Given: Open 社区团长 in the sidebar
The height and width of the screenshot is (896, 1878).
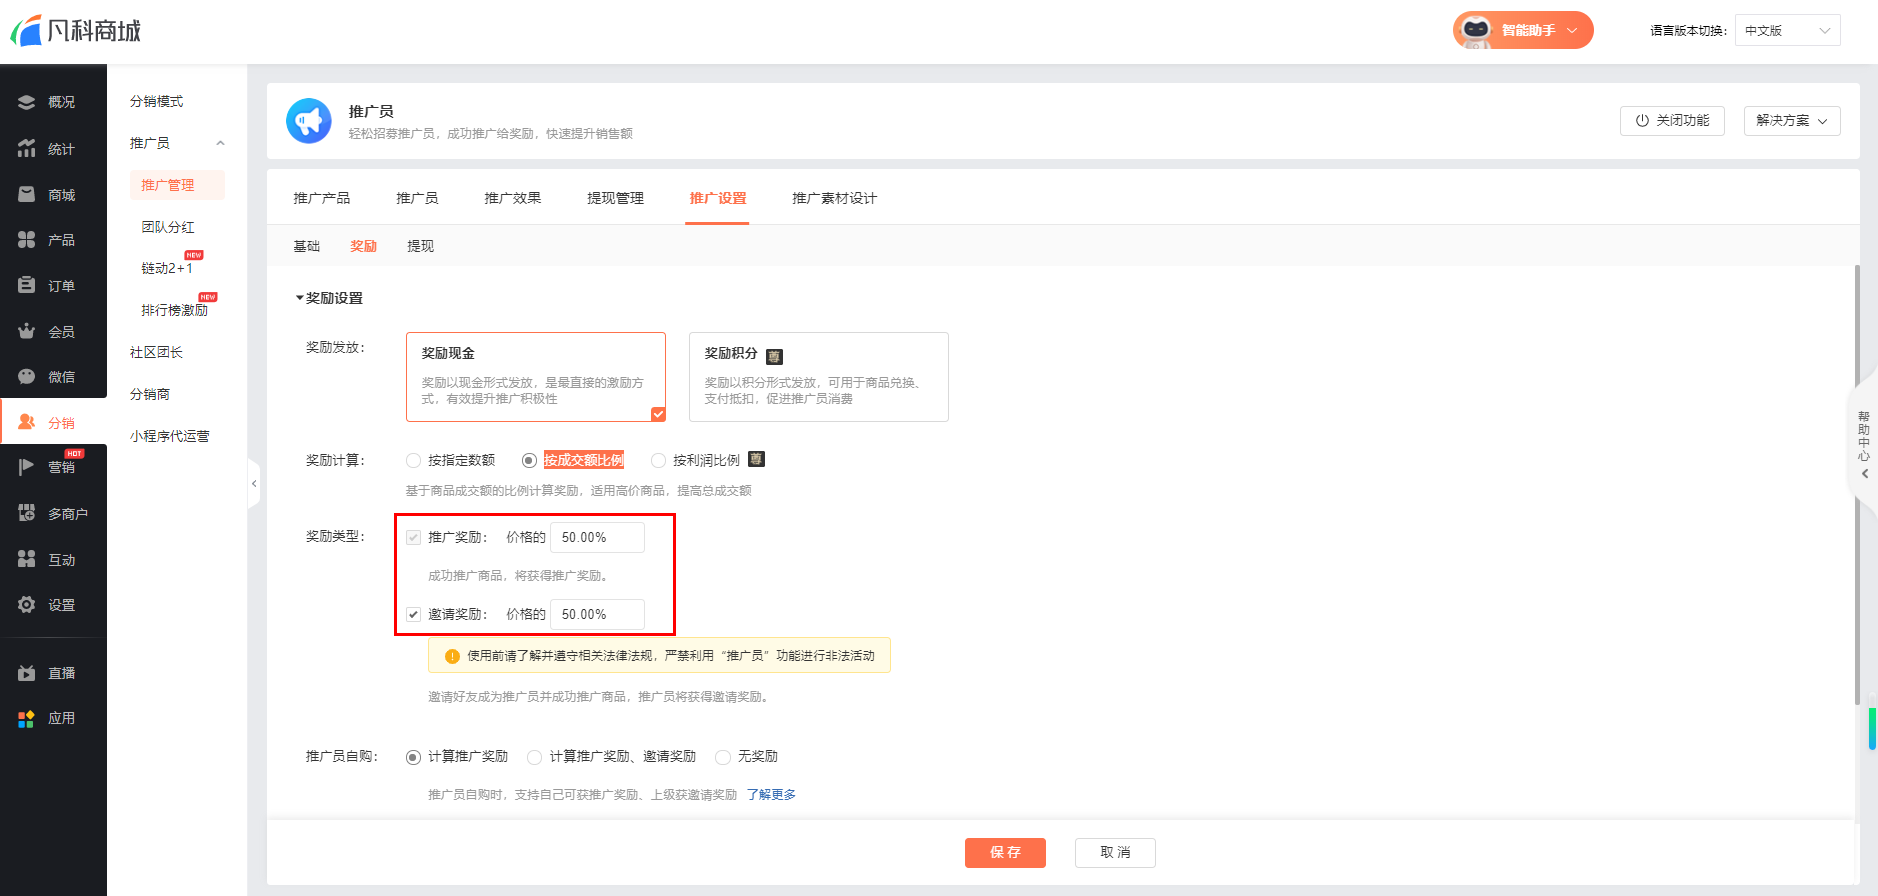Looking at the screenshot, I should click(157, 352).
